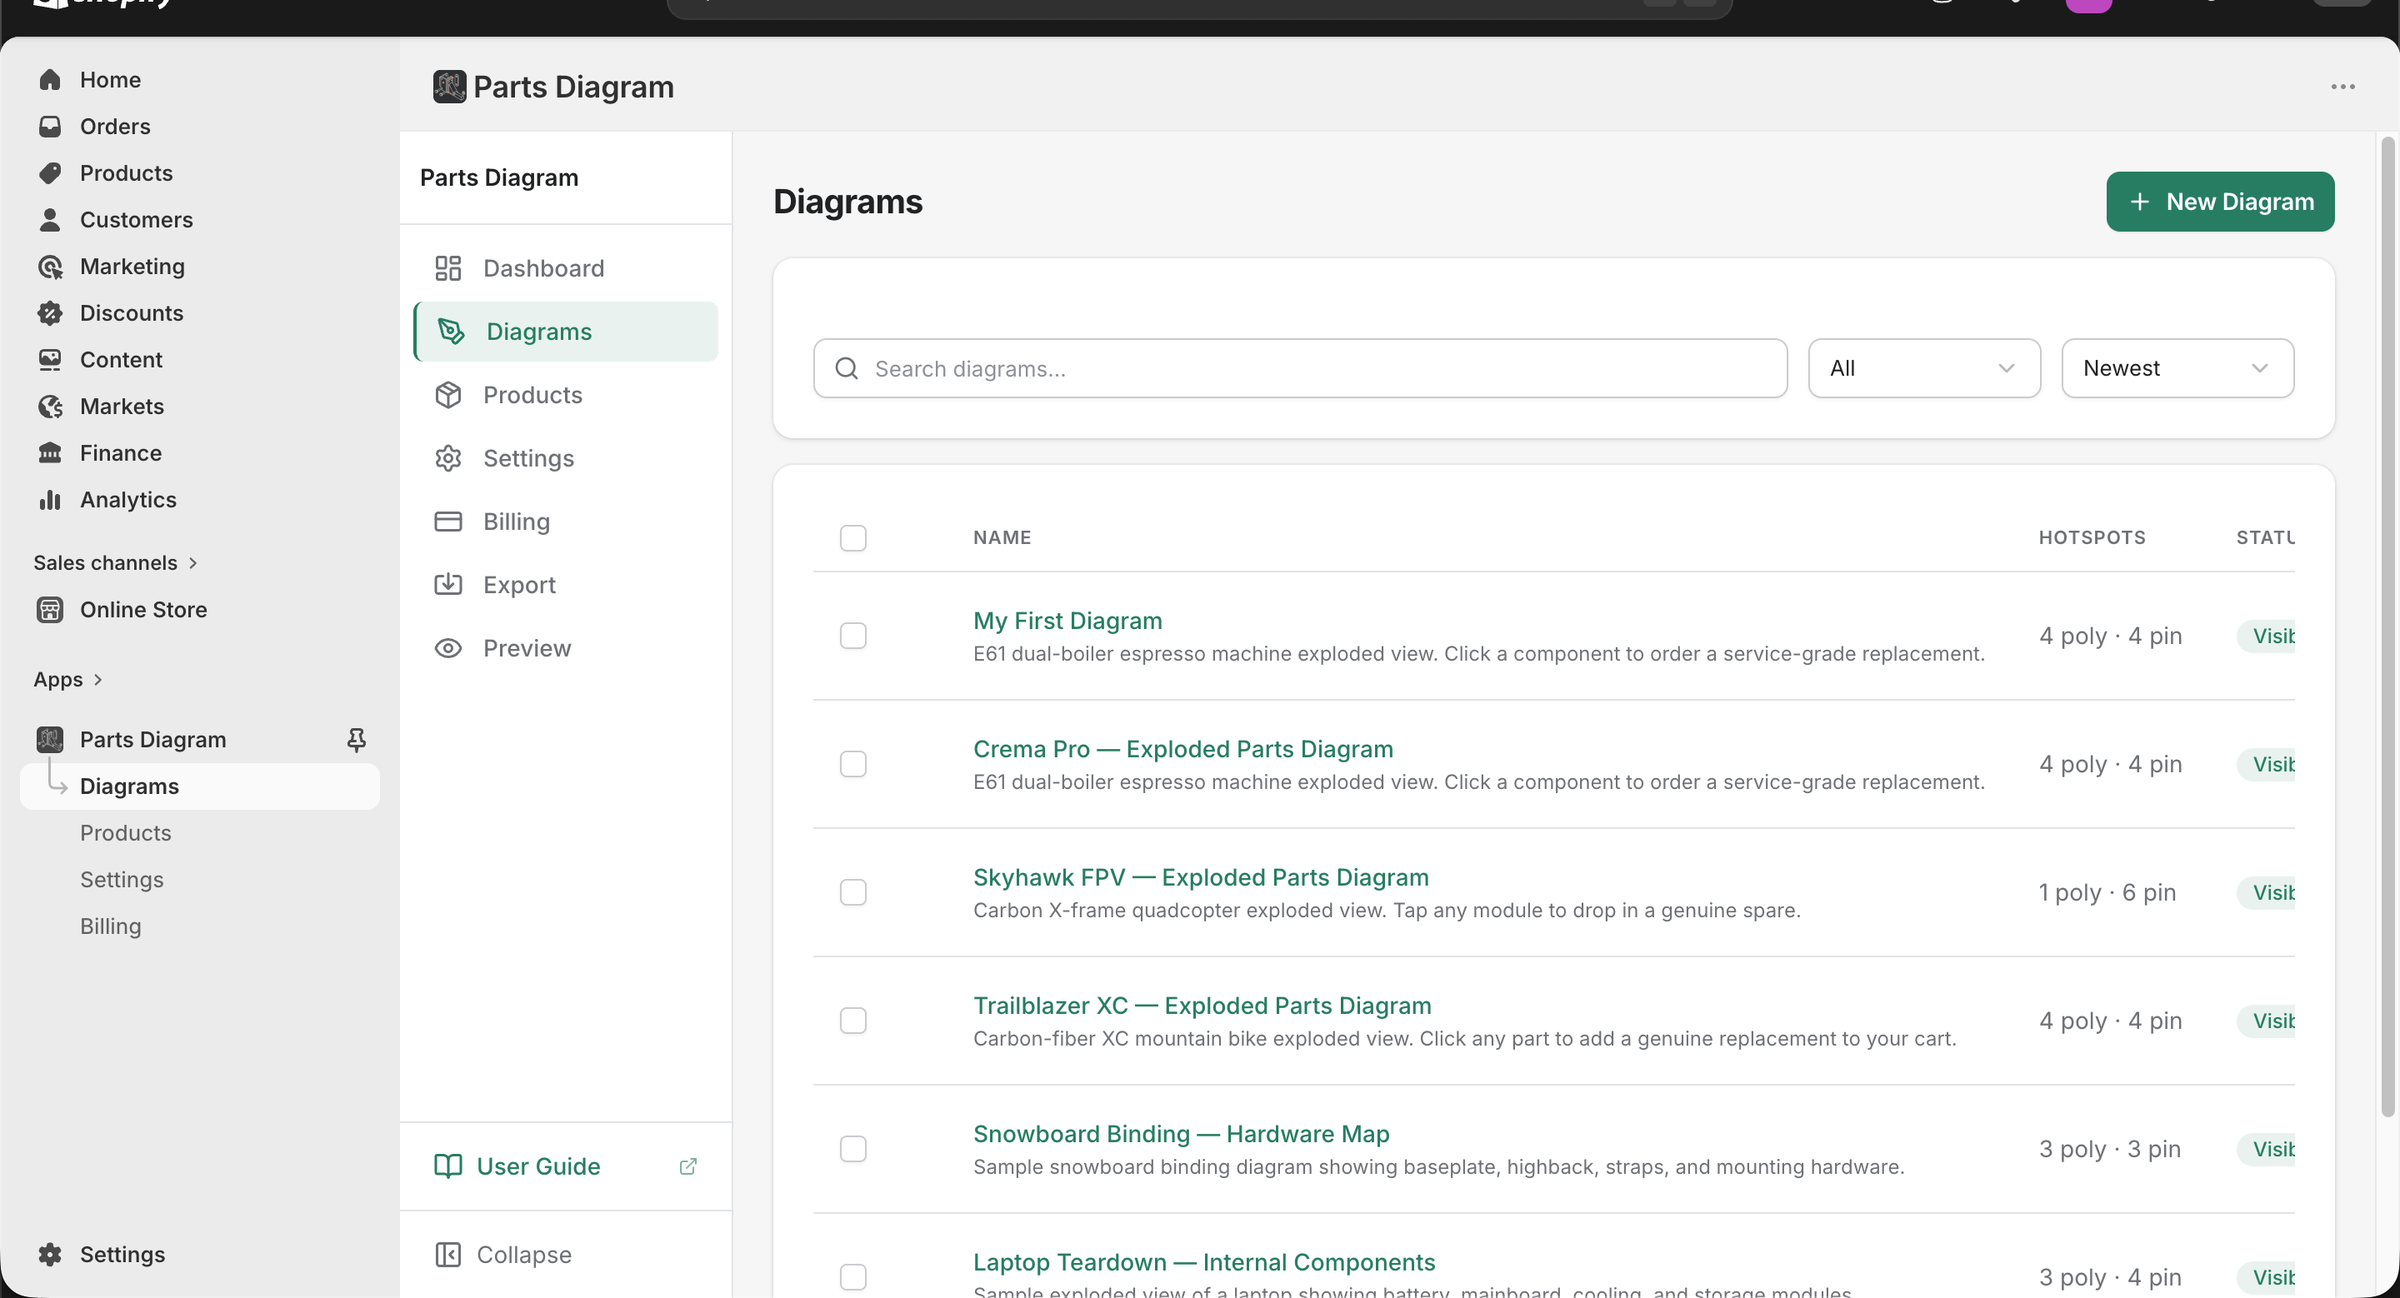The width and height of the screenshot is (2400, 1298).
Task: Open the My First Diagram link
Action: tap(1067, 621)
